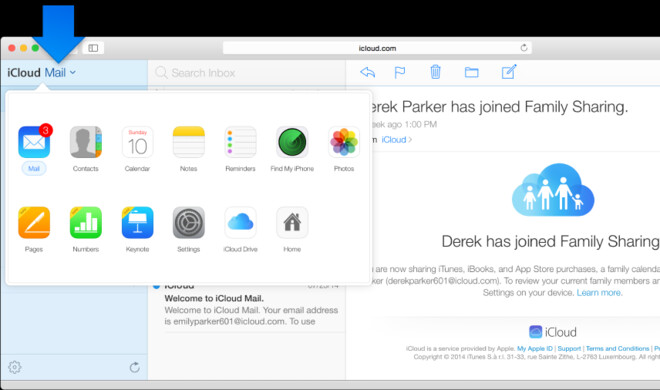Viewport: 660px width, 390px height.
Task: Open Terms and Conditions link
Action: pyautogui.click(x=617, y=348)
